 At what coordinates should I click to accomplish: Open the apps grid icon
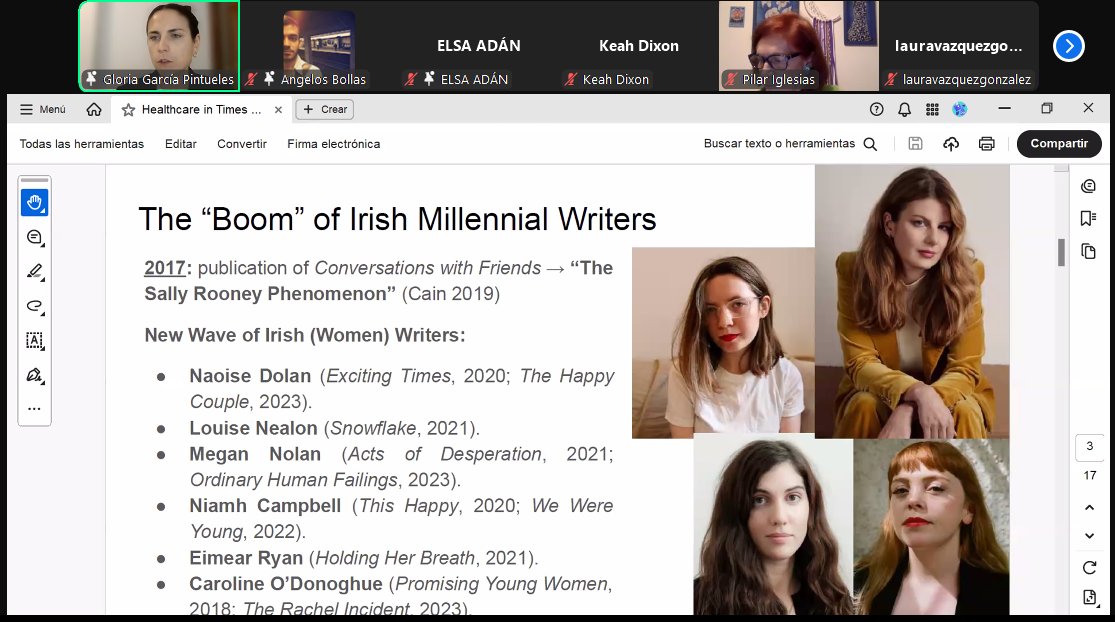tap(932, 109)
